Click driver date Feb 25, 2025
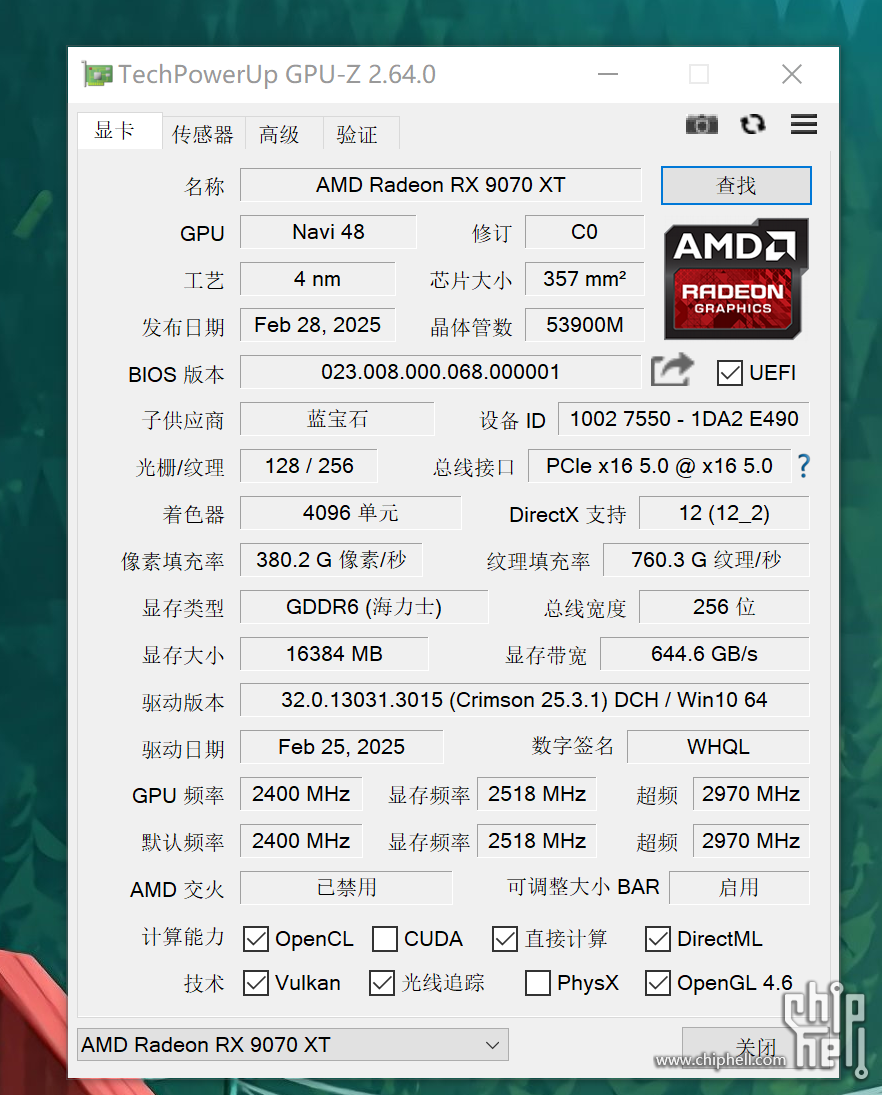The width and height of the screenshot is (882, 1095). (x=341, y=747)
